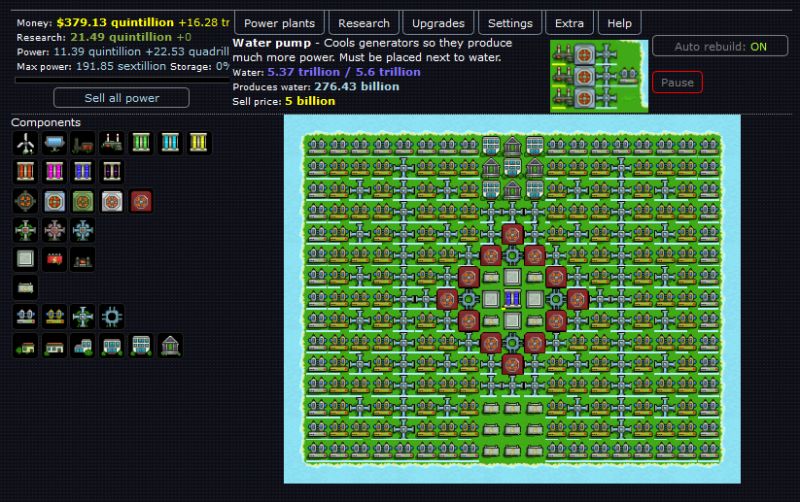Image resolution: width=800 pixels, height=502 pixels.
Task: Select the pink heat exchanger component
Action: tap(54, 230)
